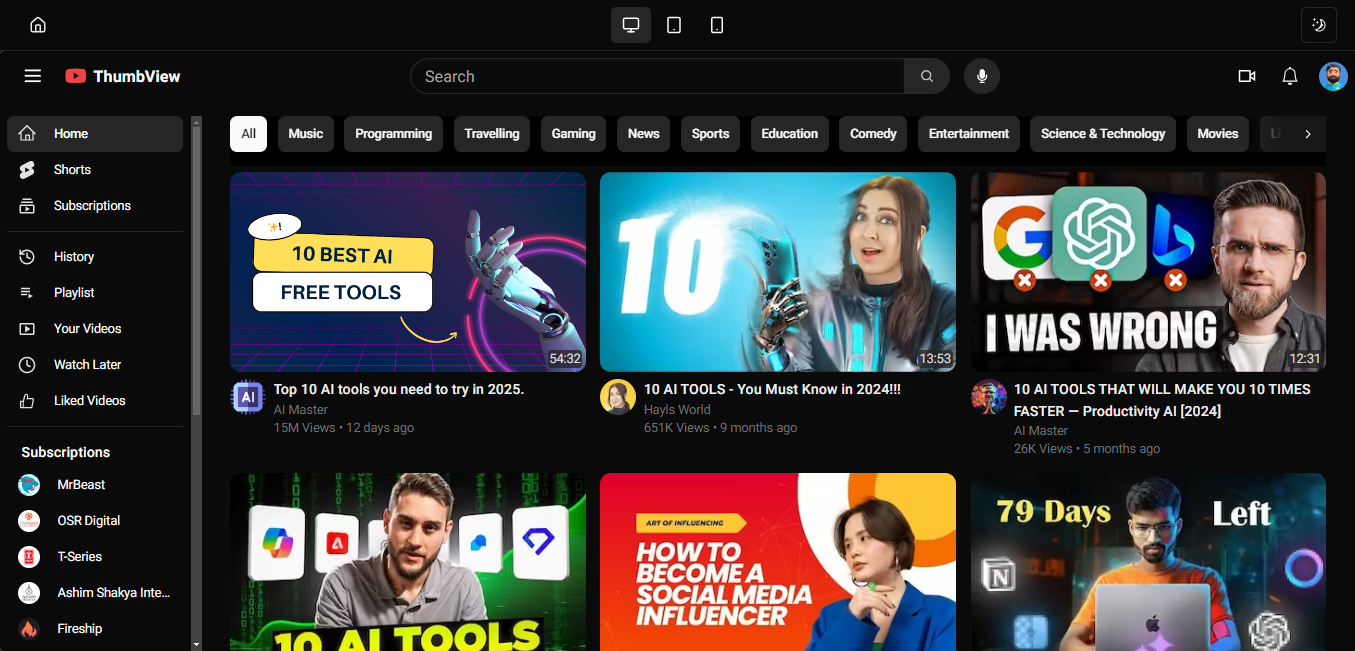1355x651 pixels.
Task: Click the ThumbView logo
Action: (x=122, y=76)
